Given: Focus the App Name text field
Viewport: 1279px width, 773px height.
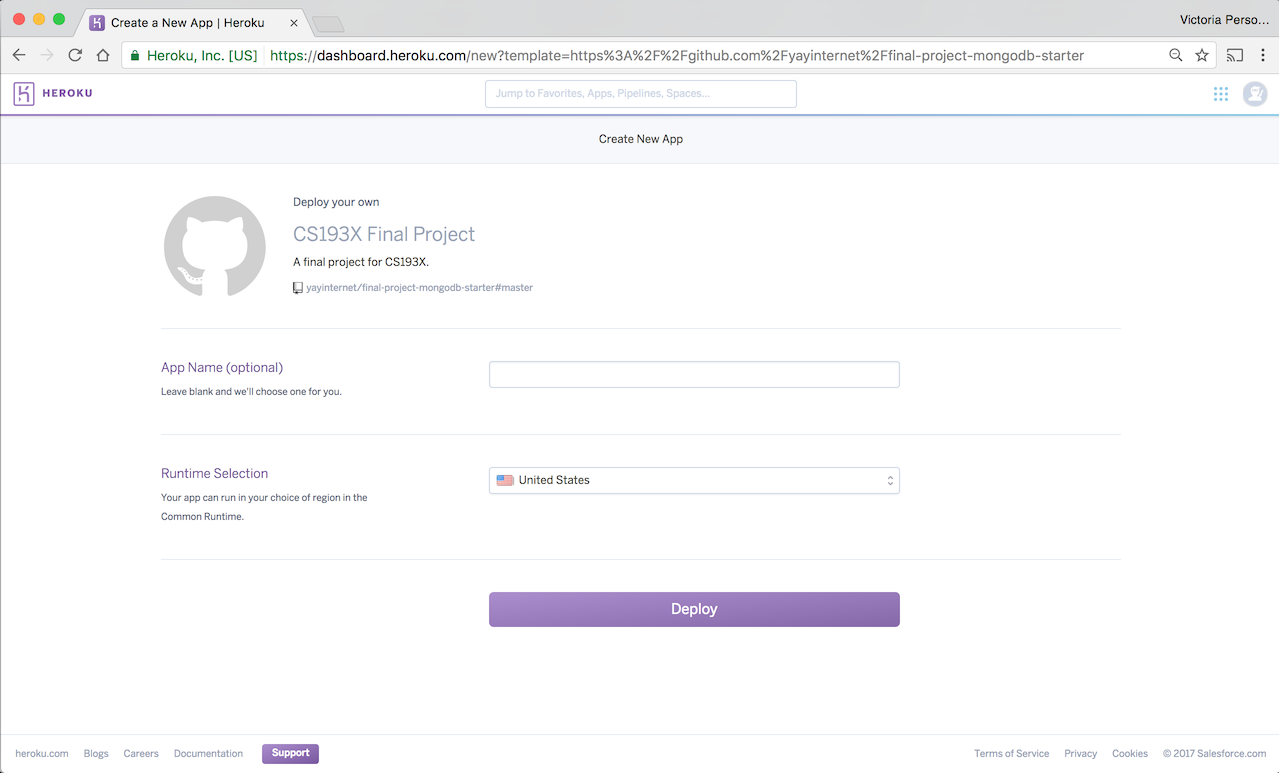Looking at the screenshot, I should pos(694,375).
